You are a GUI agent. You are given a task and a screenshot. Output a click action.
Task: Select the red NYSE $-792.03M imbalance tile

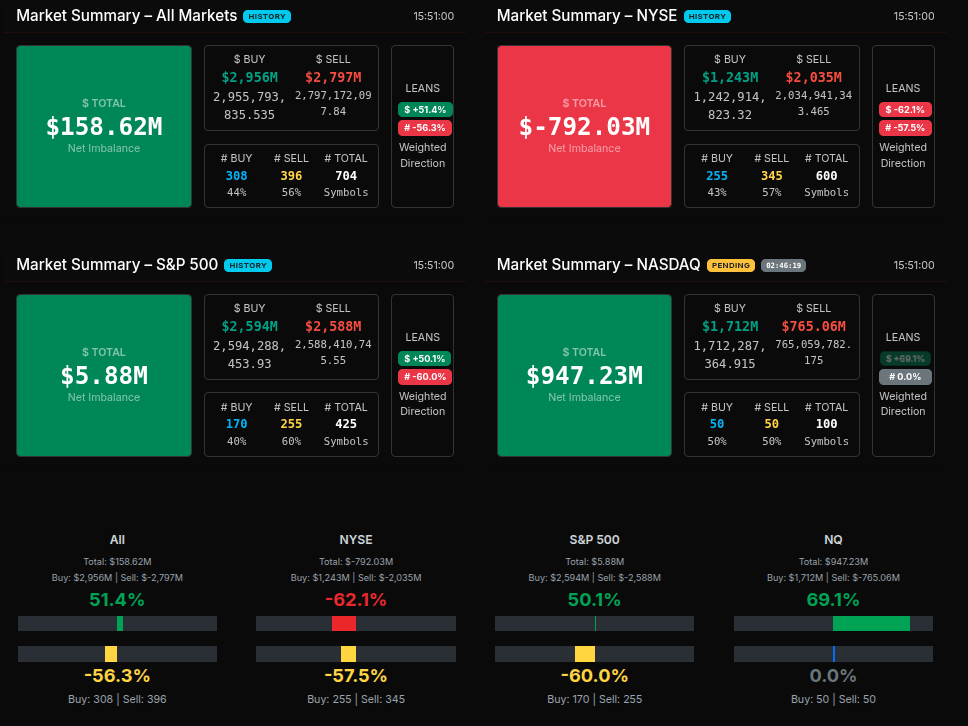[584, 126]
